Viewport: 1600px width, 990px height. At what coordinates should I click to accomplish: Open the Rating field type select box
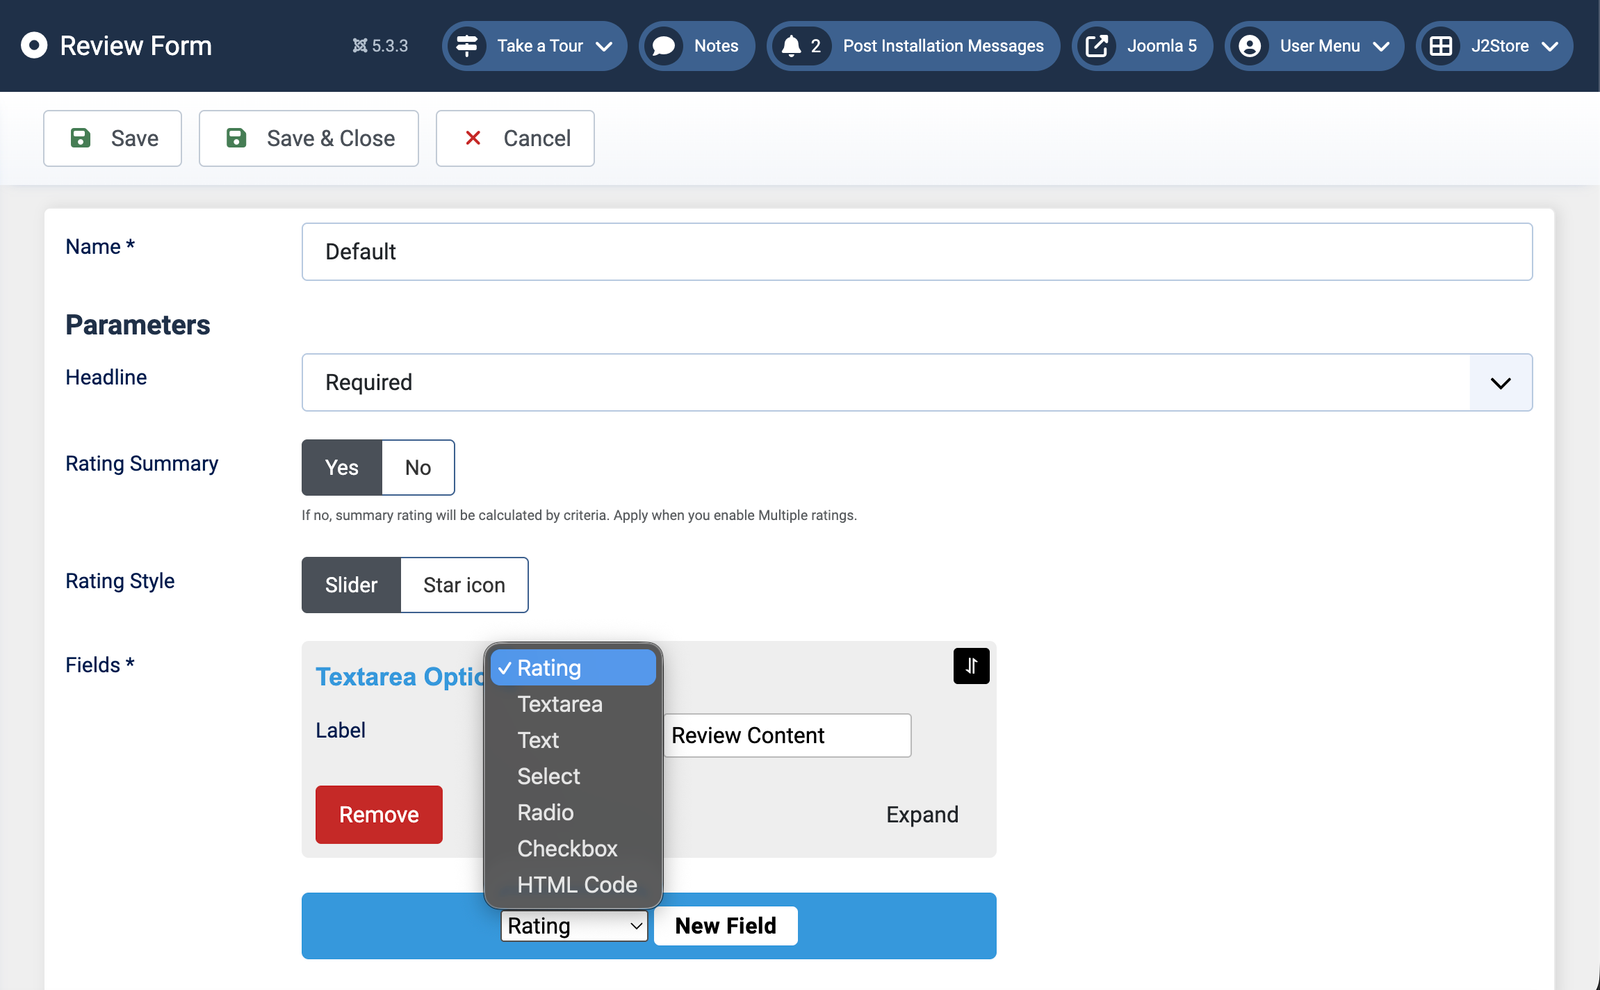574,926
